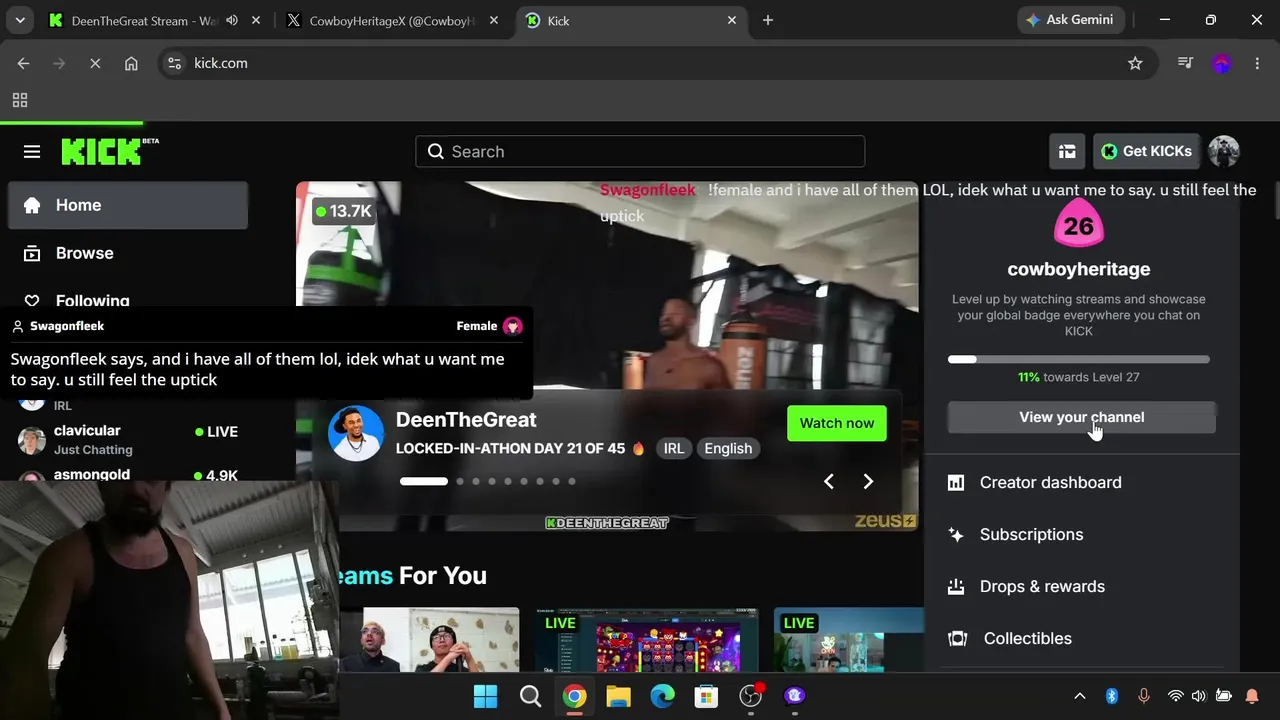The width and height of the screenshot is (1280, 720).
Task: Click the IRL category tag
Action: tap(674, 448)
